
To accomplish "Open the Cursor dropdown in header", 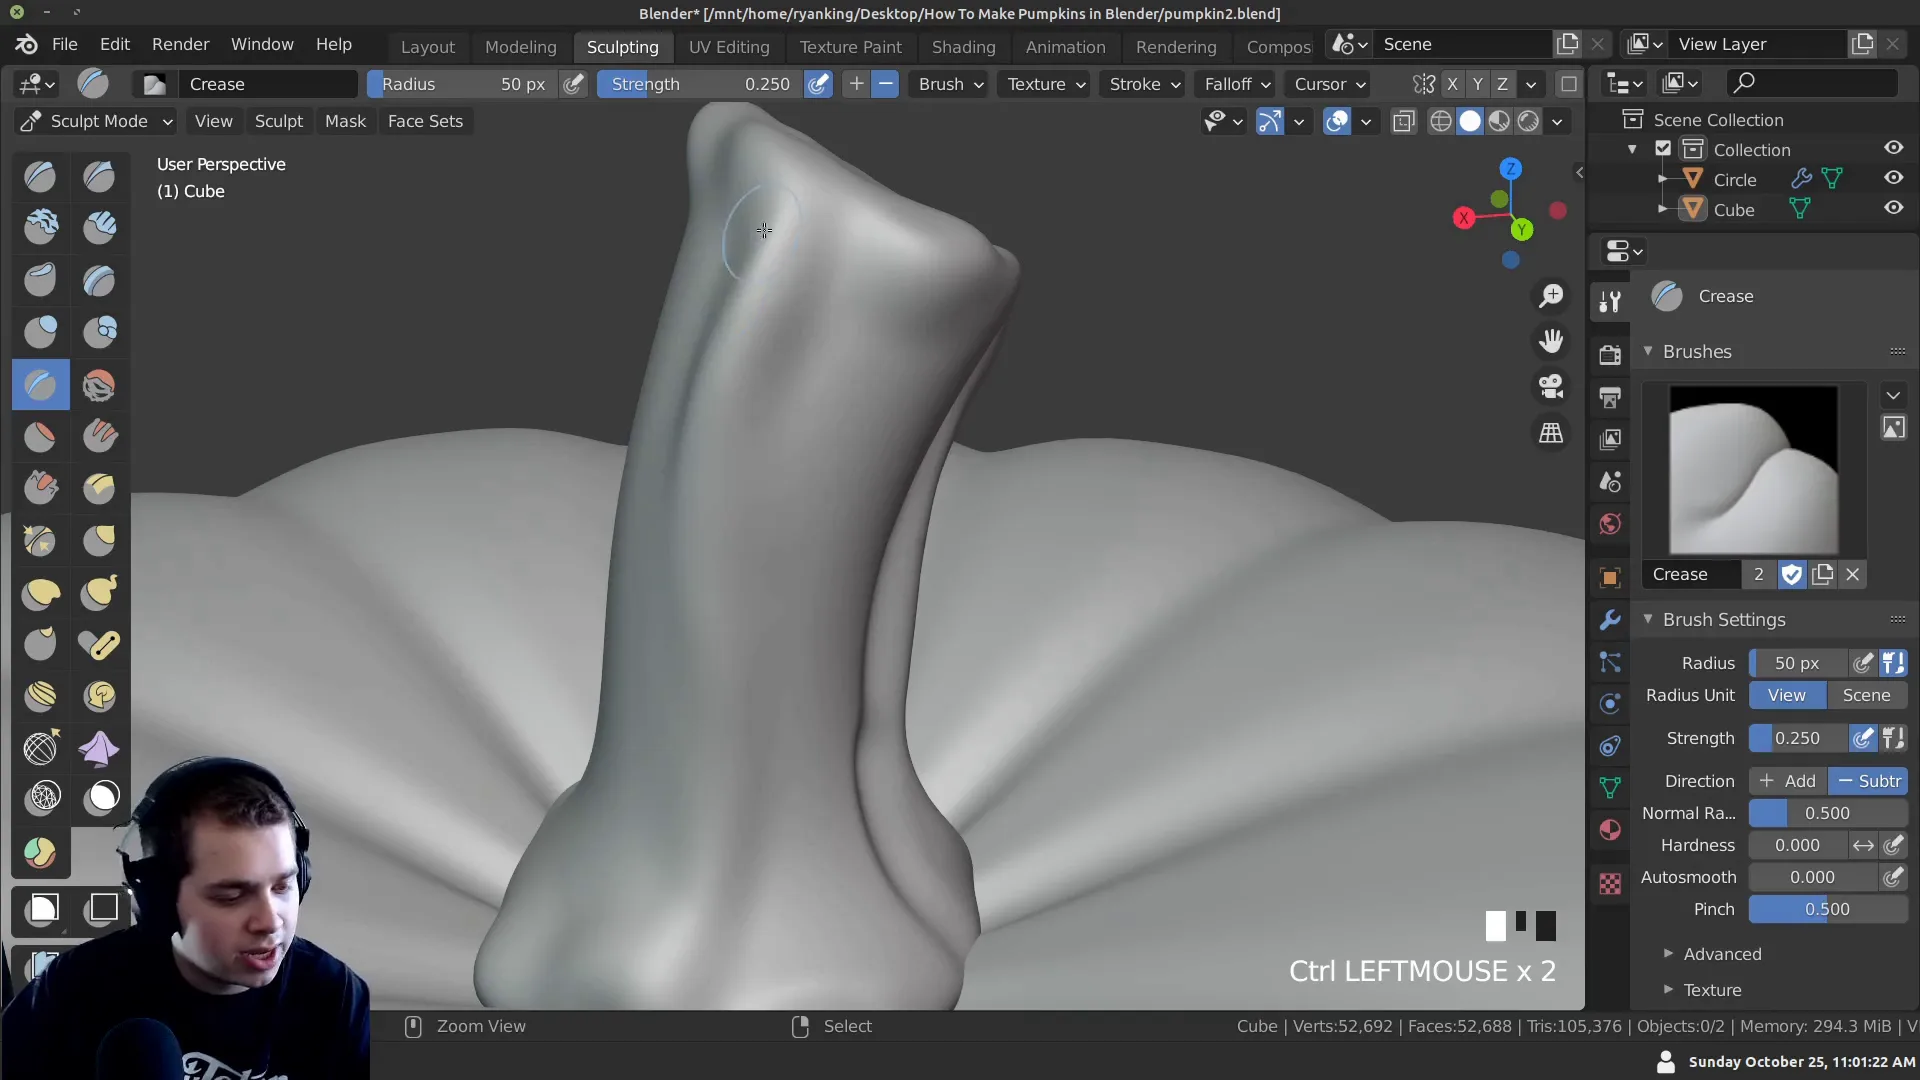I will (1329, 84).
